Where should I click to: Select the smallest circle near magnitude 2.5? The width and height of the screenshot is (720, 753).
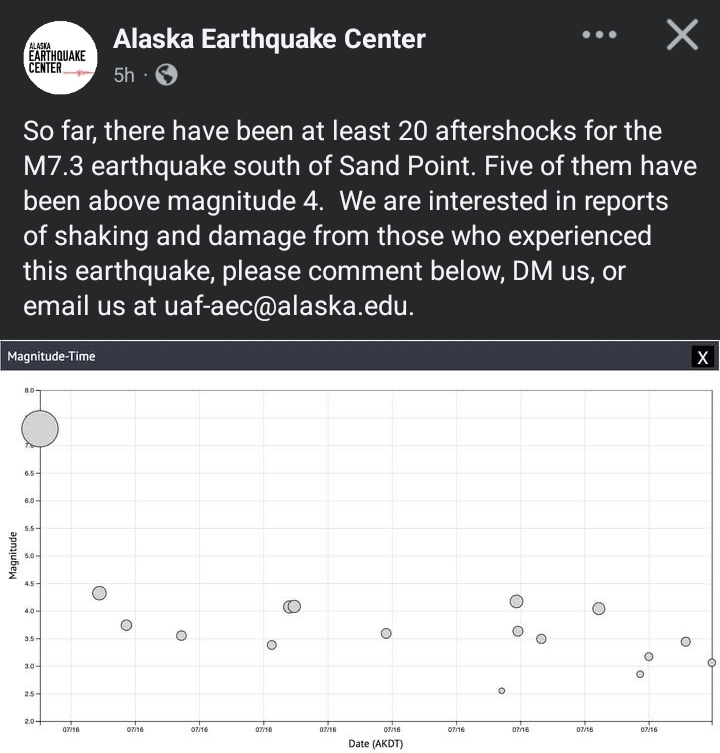tap(502, 690)
